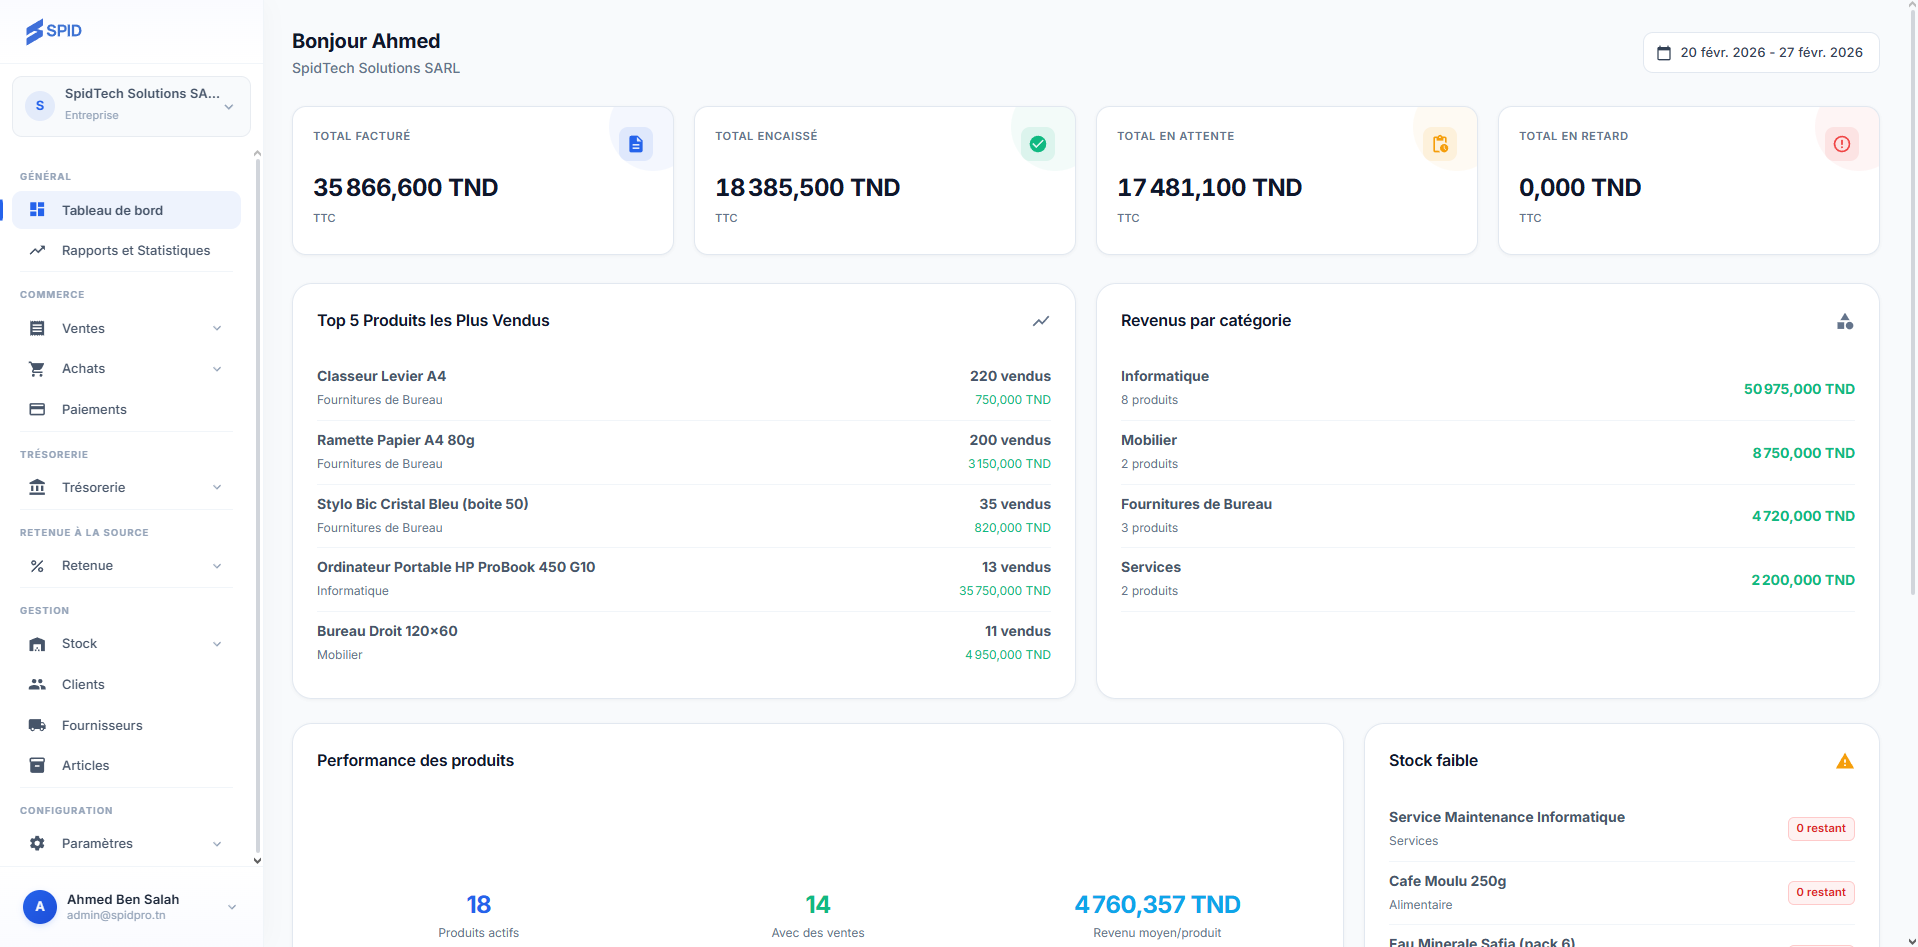Click the clipboard icon on Total en Attente
The height and width of the screenshot is (947, 1918).
(x=1439, y=144)
